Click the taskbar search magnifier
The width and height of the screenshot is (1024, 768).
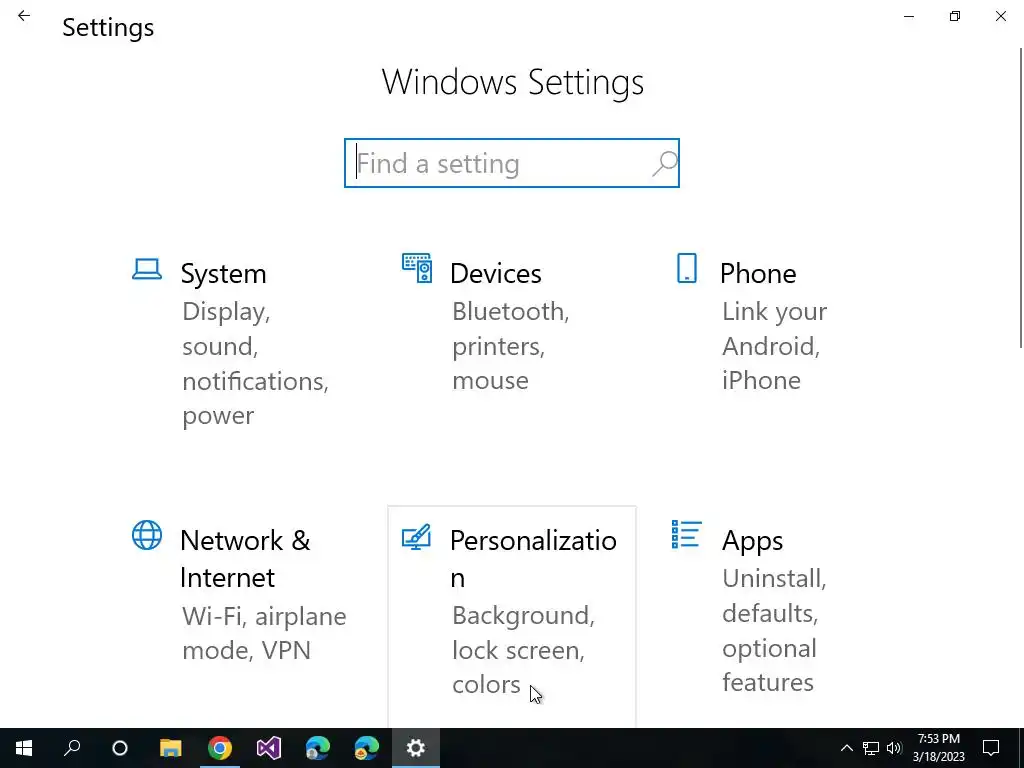tap(72, 748)
